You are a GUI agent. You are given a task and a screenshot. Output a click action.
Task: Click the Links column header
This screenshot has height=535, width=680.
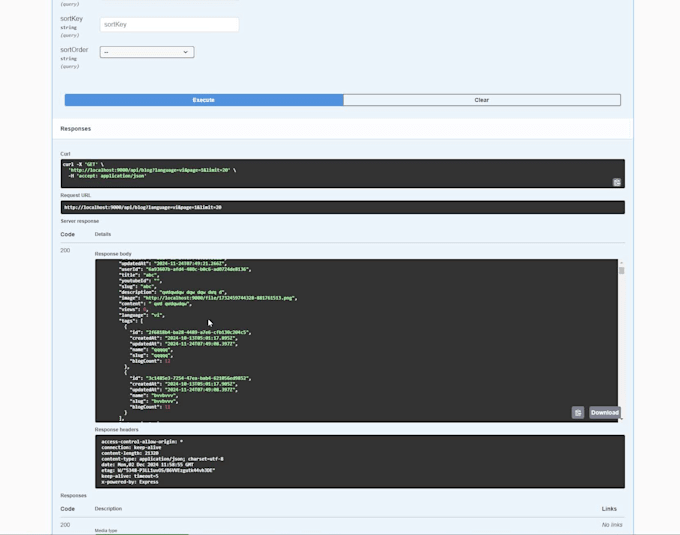click(609, 509)
